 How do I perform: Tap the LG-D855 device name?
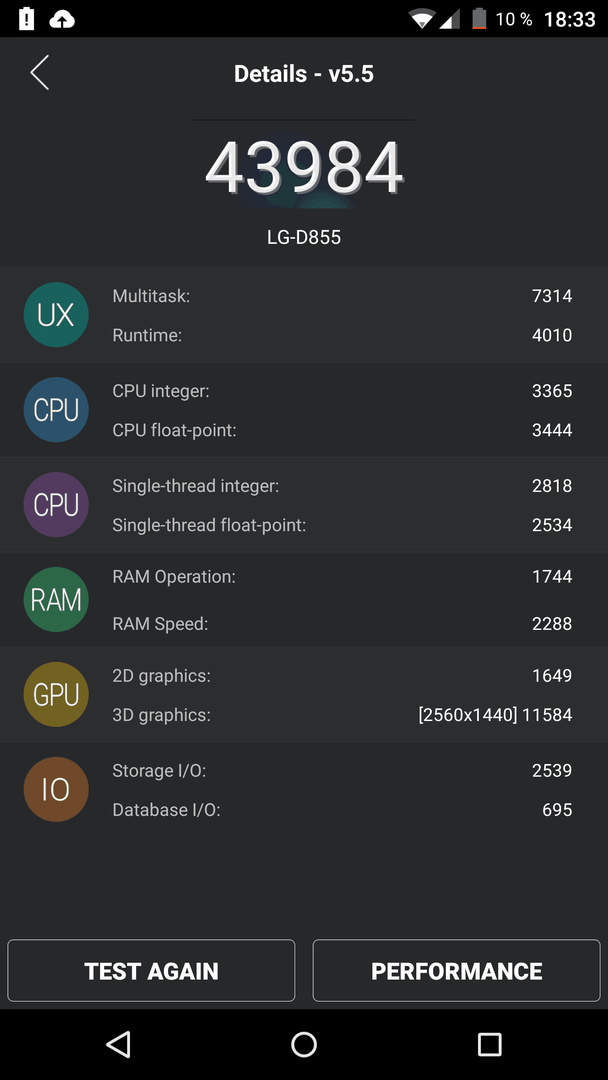coord(304,238)
